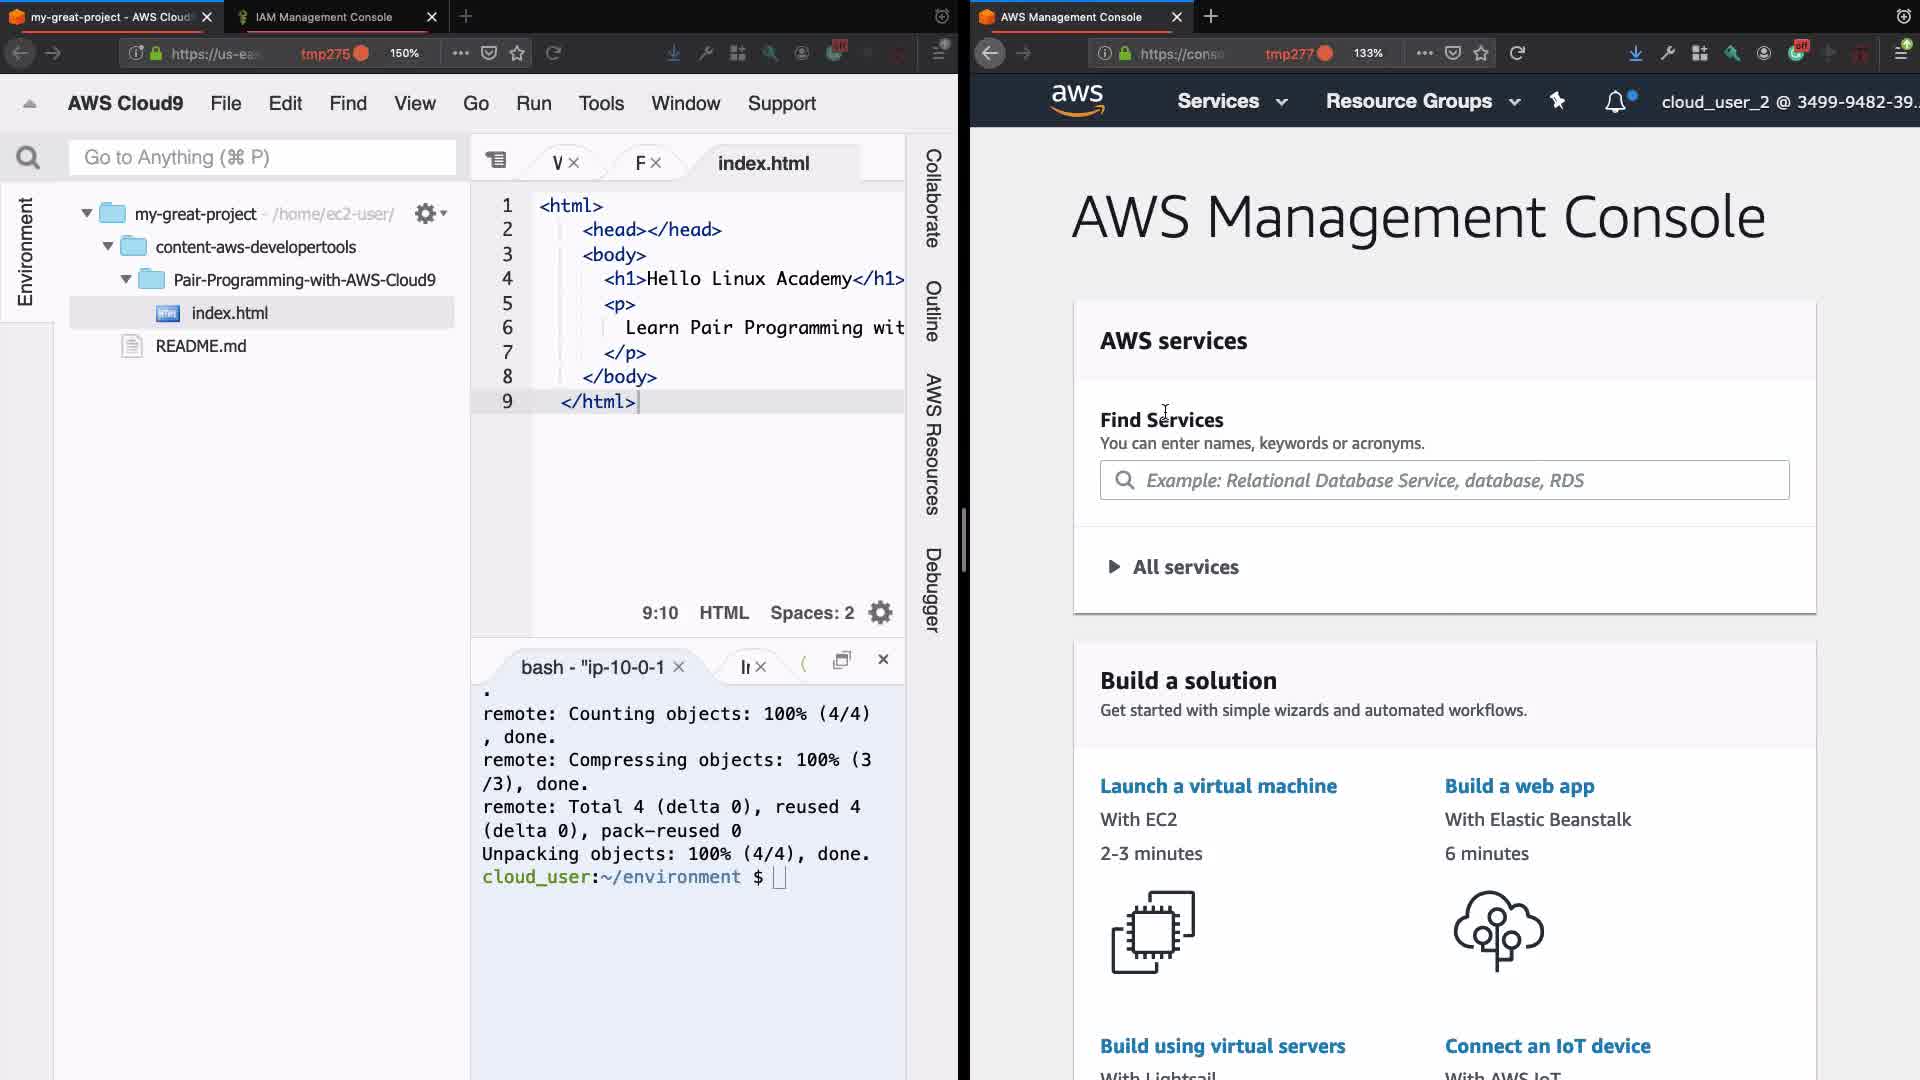Click Launch a virtual machine link

[x=1218, y=786]
